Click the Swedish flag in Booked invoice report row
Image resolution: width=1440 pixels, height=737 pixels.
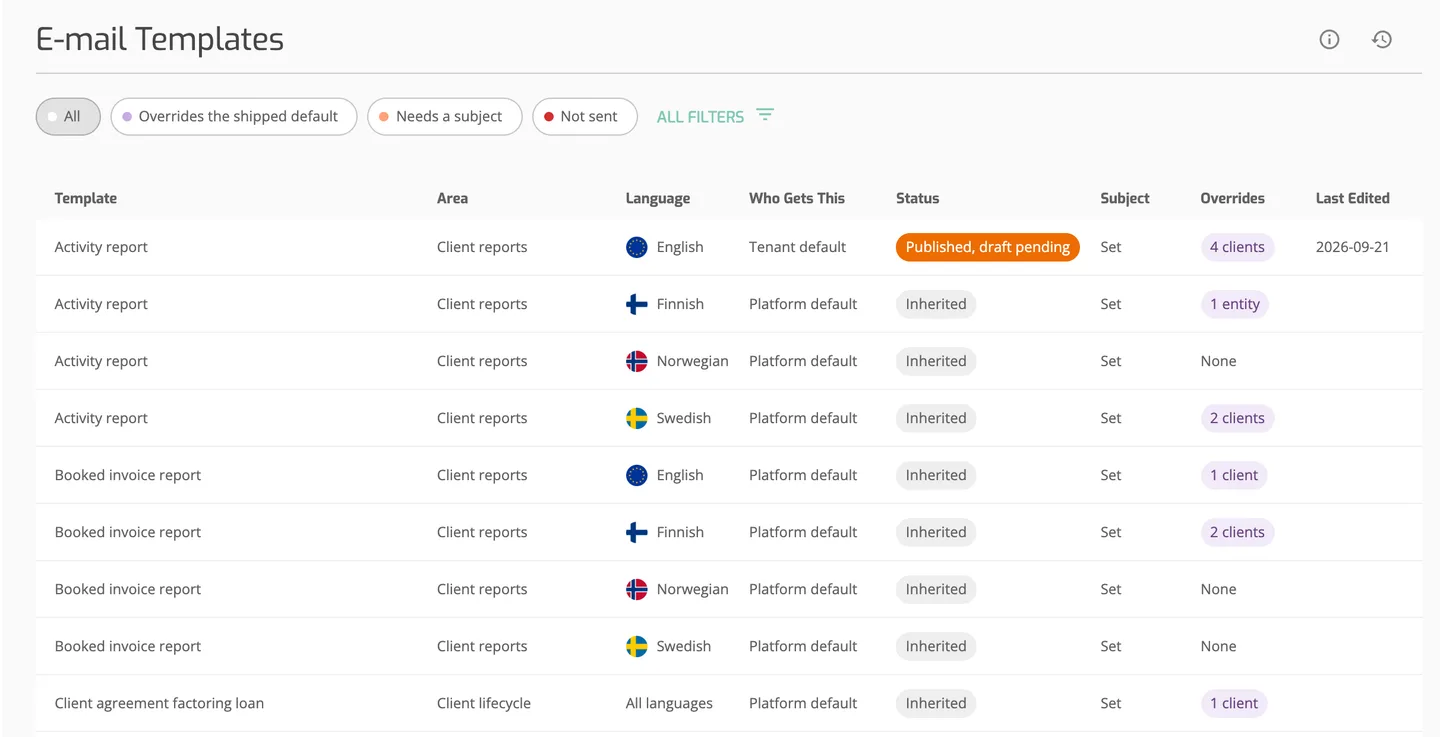tap(637, 646)
